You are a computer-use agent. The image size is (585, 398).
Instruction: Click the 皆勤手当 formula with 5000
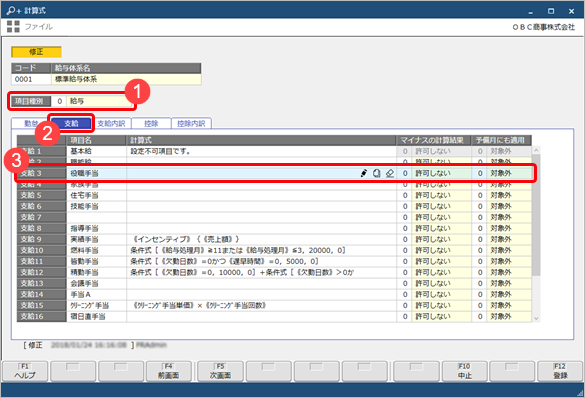point(261,261)
